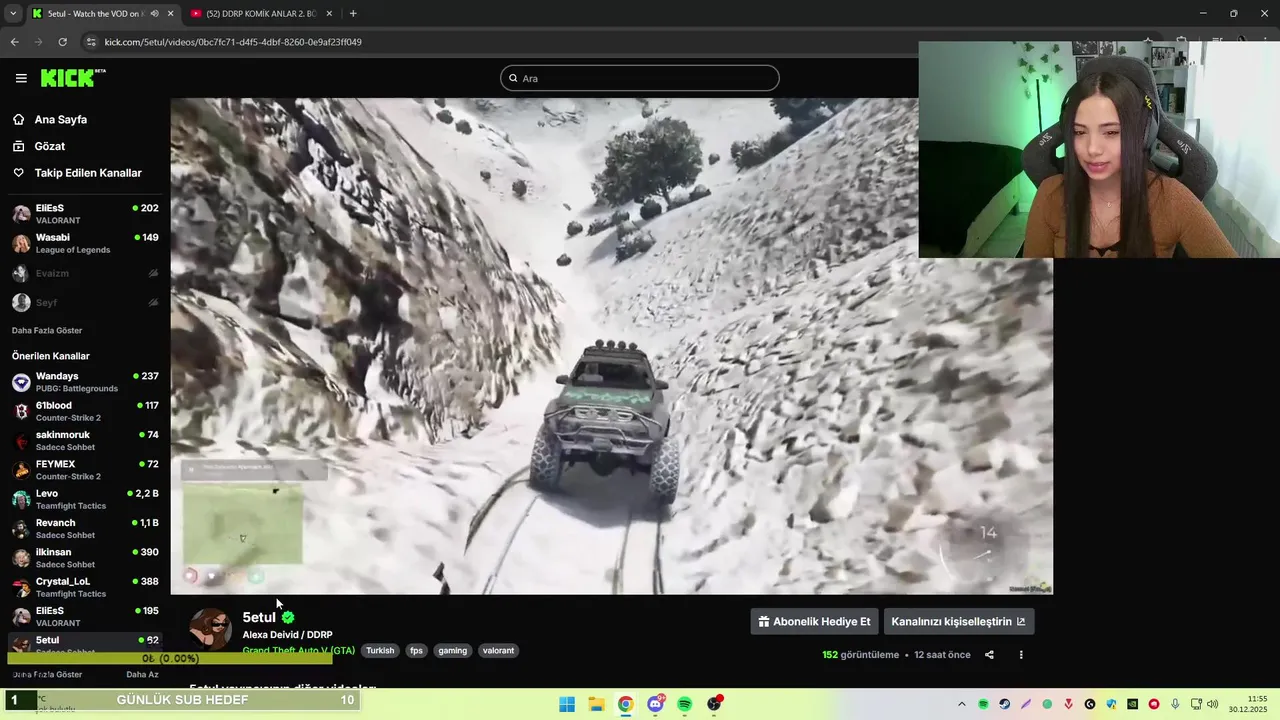Expand Daha Fazla Göster under followed channels
The width and height of the screenshot is (1280, 720).
(x=47, y=330)
